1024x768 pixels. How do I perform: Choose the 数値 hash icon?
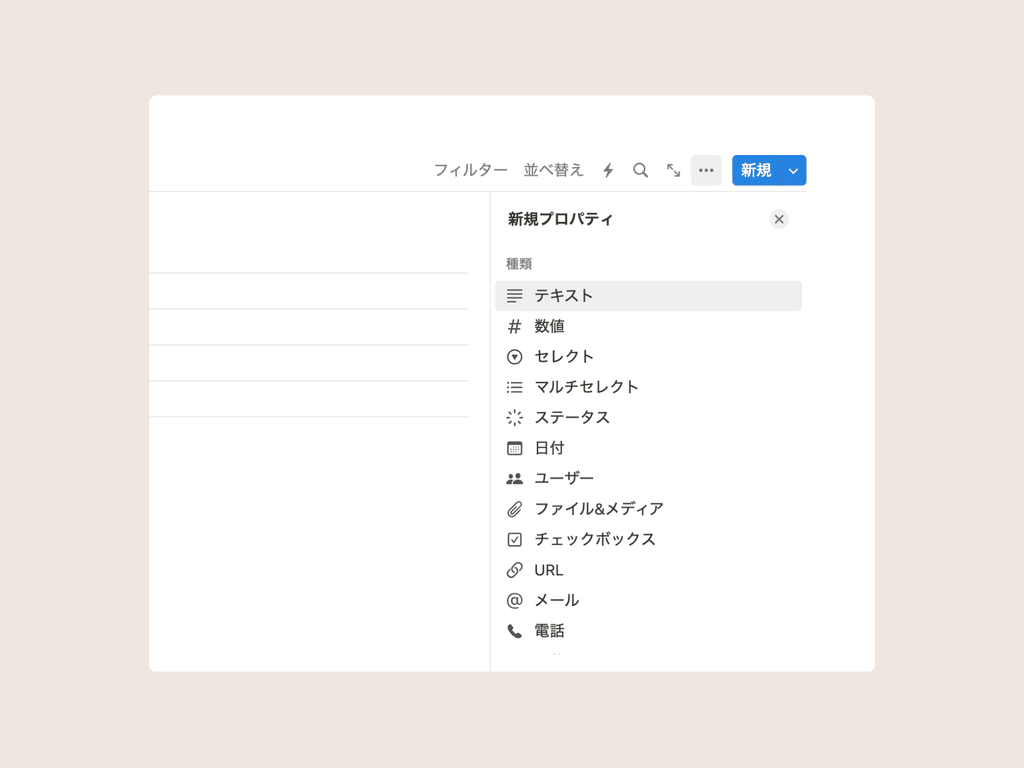pyautogui.click(x=515, y=326)
